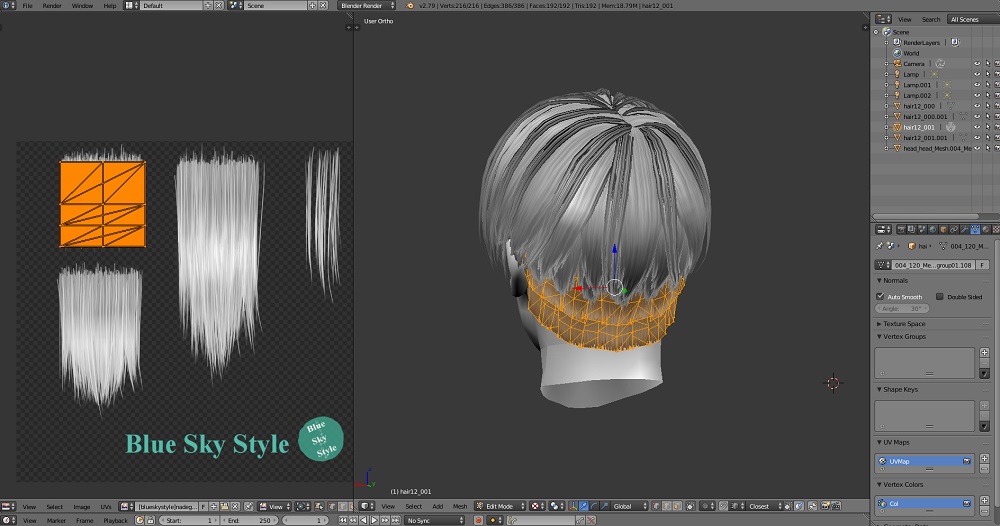Add new UV map with plus button
The image size is (1000, 526).
point(985,458)
